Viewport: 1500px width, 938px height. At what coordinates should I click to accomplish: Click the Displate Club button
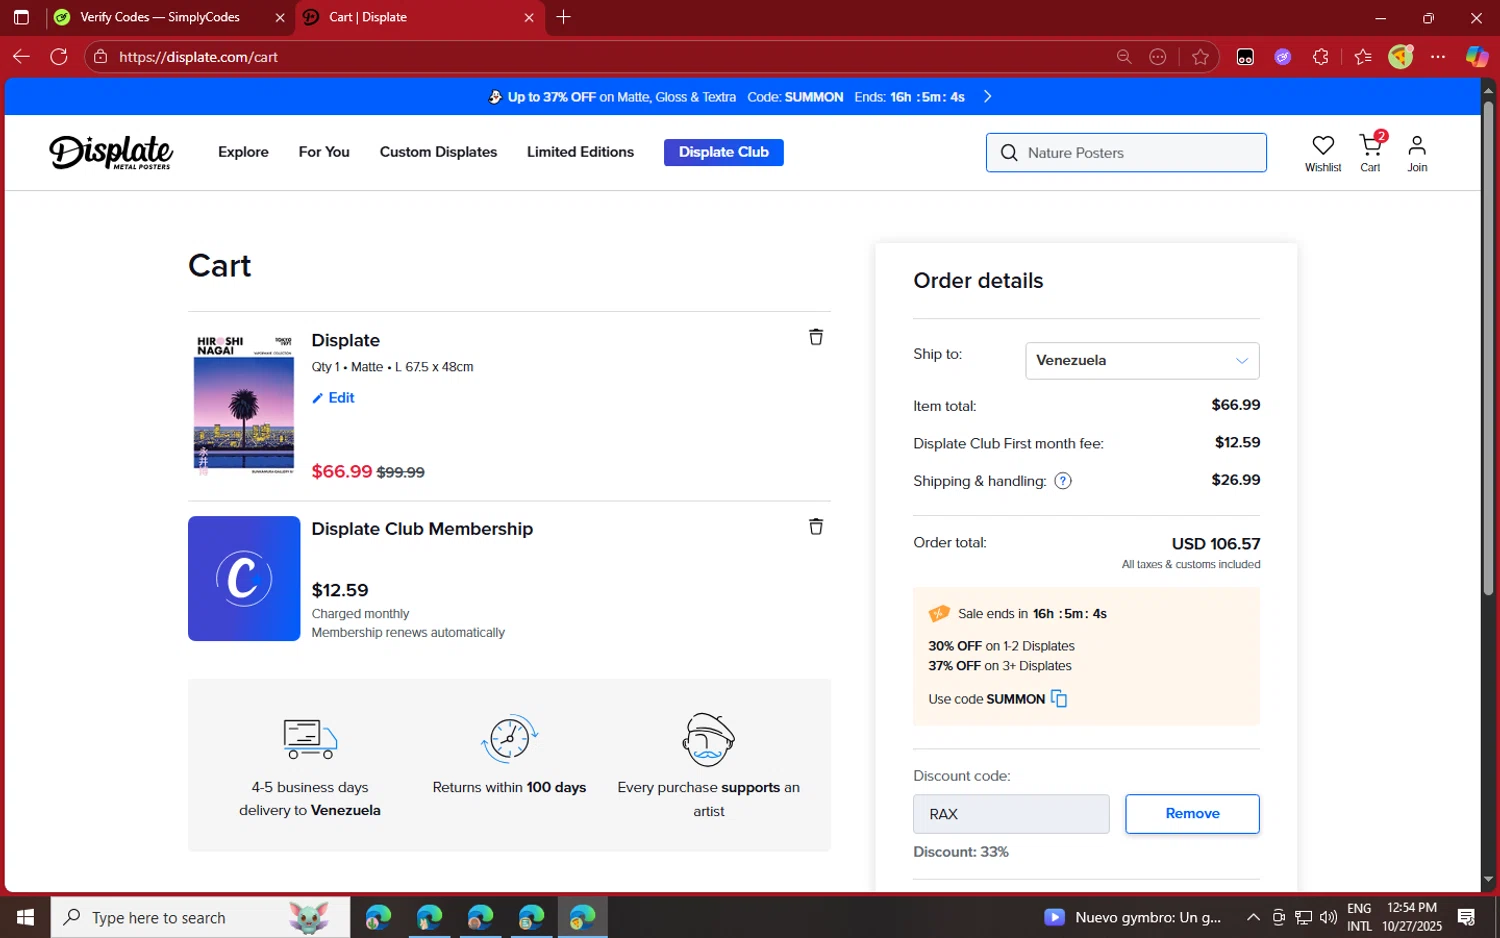coord(723,152)
